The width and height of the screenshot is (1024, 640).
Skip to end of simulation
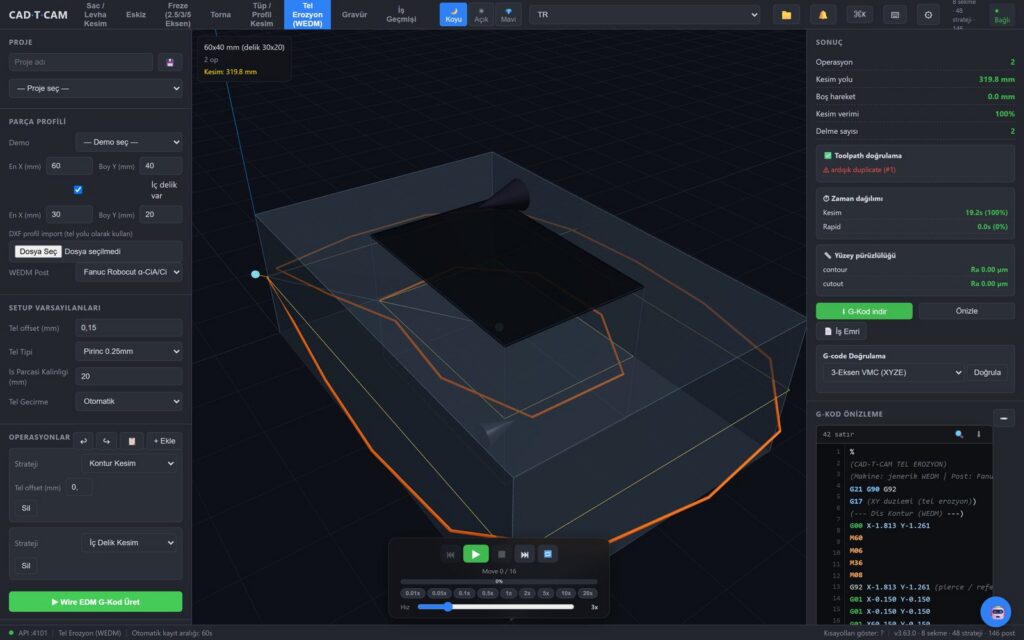524,554
